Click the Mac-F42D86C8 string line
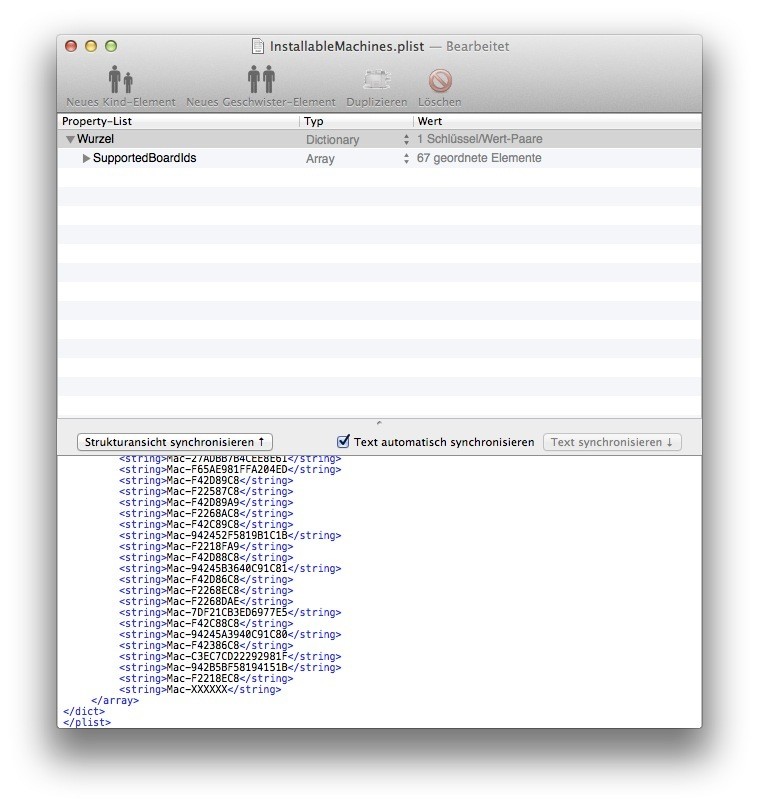The image size is (759, 807). [x=206, y=580]
